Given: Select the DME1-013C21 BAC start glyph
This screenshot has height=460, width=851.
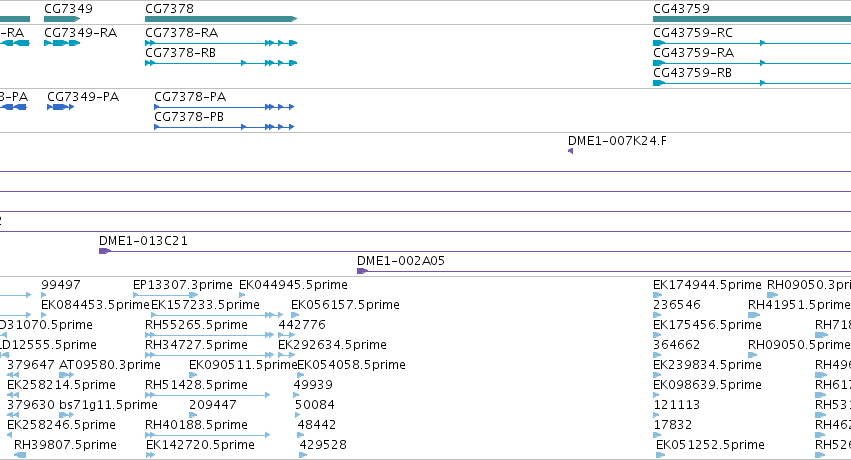Looking at the screenshot, I should tap(105, 251).
